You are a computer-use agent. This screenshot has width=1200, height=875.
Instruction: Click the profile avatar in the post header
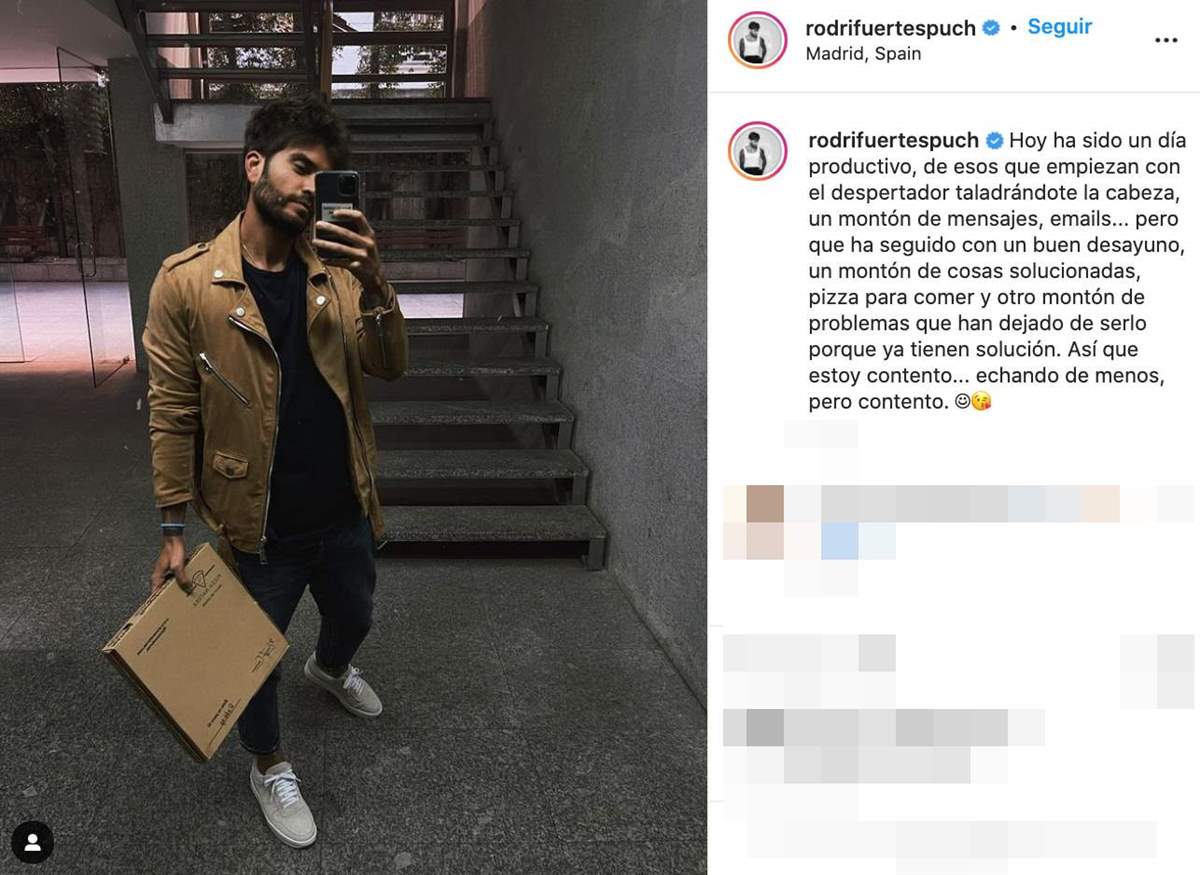click(x=757, y=40)
